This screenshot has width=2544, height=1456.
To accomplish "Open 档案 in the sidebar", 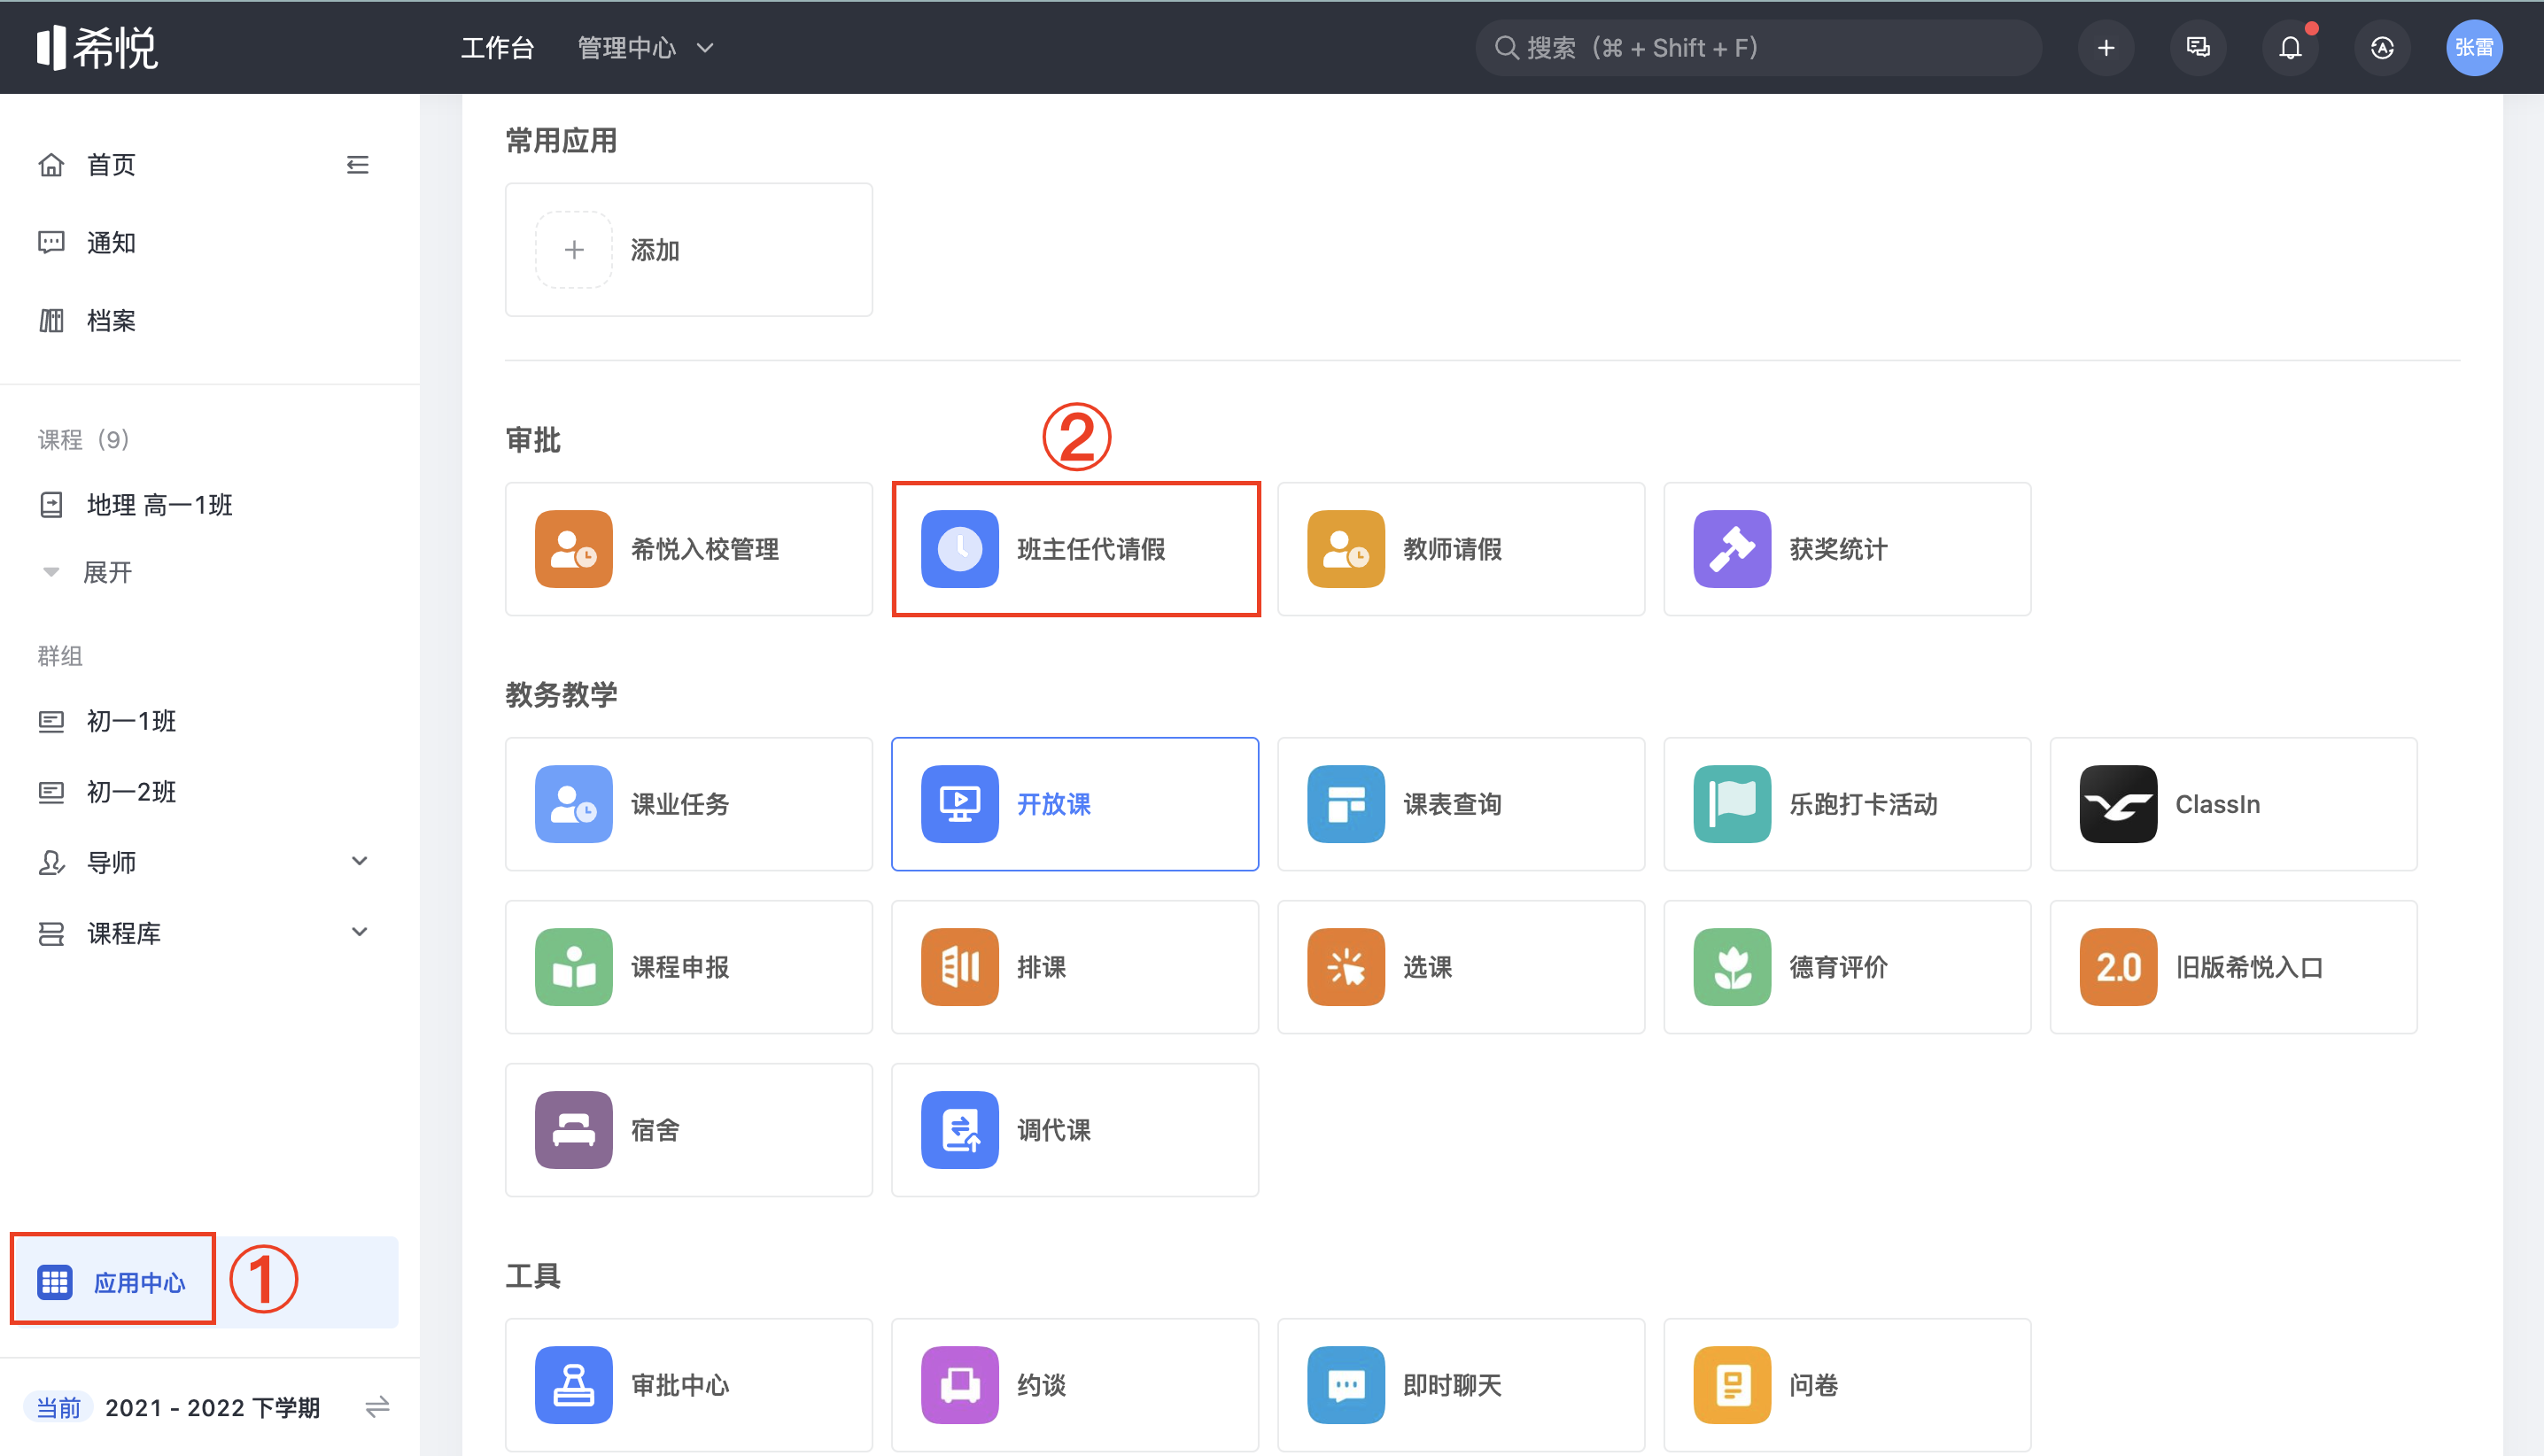I will click(110, 321).
